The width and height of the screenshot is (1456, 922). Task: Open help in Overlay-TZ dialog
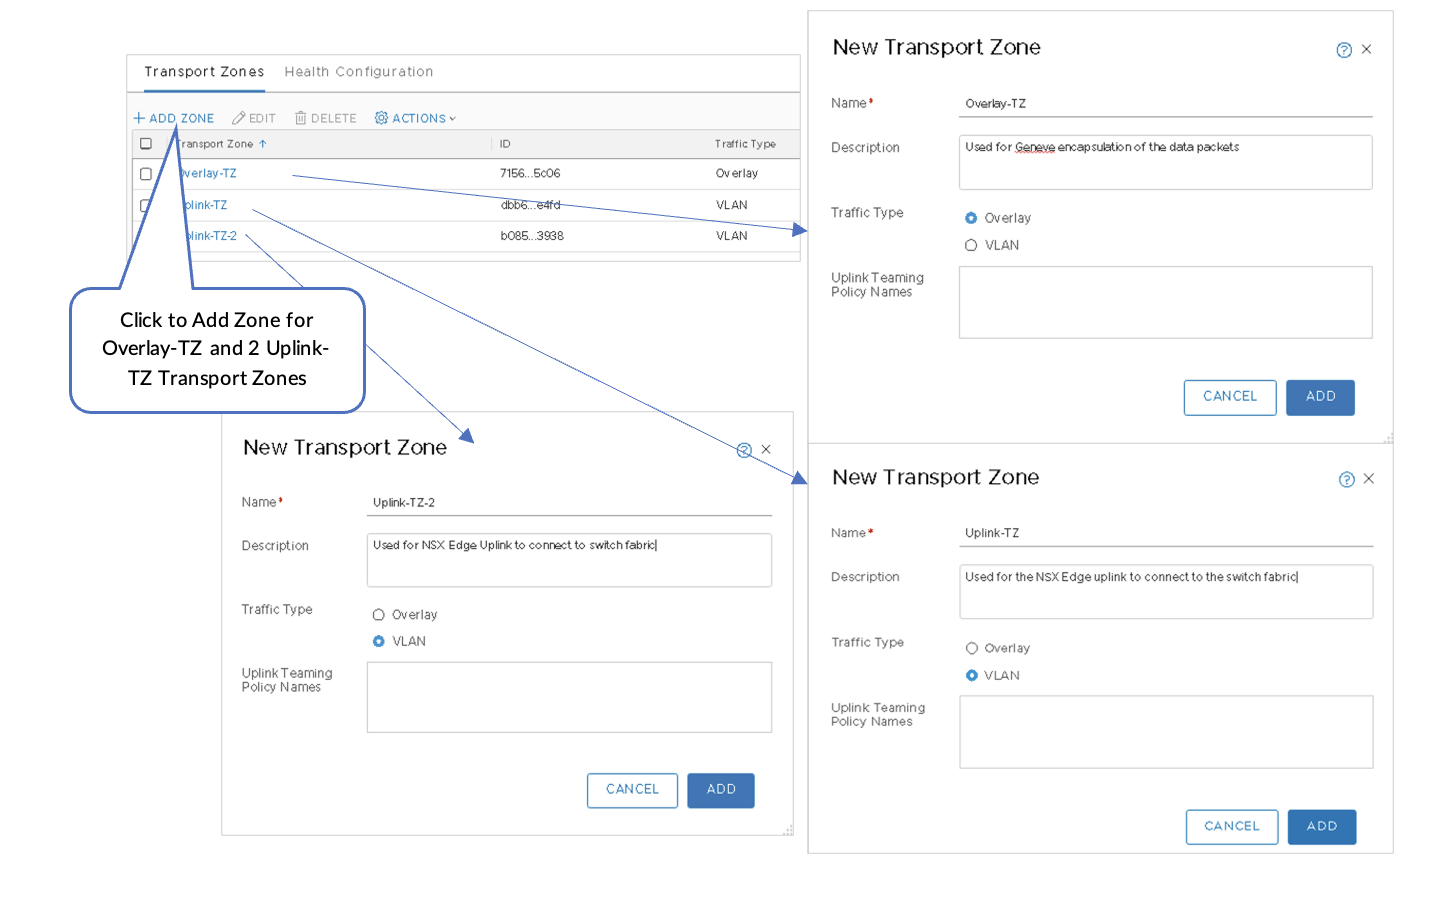(1344, 50)
